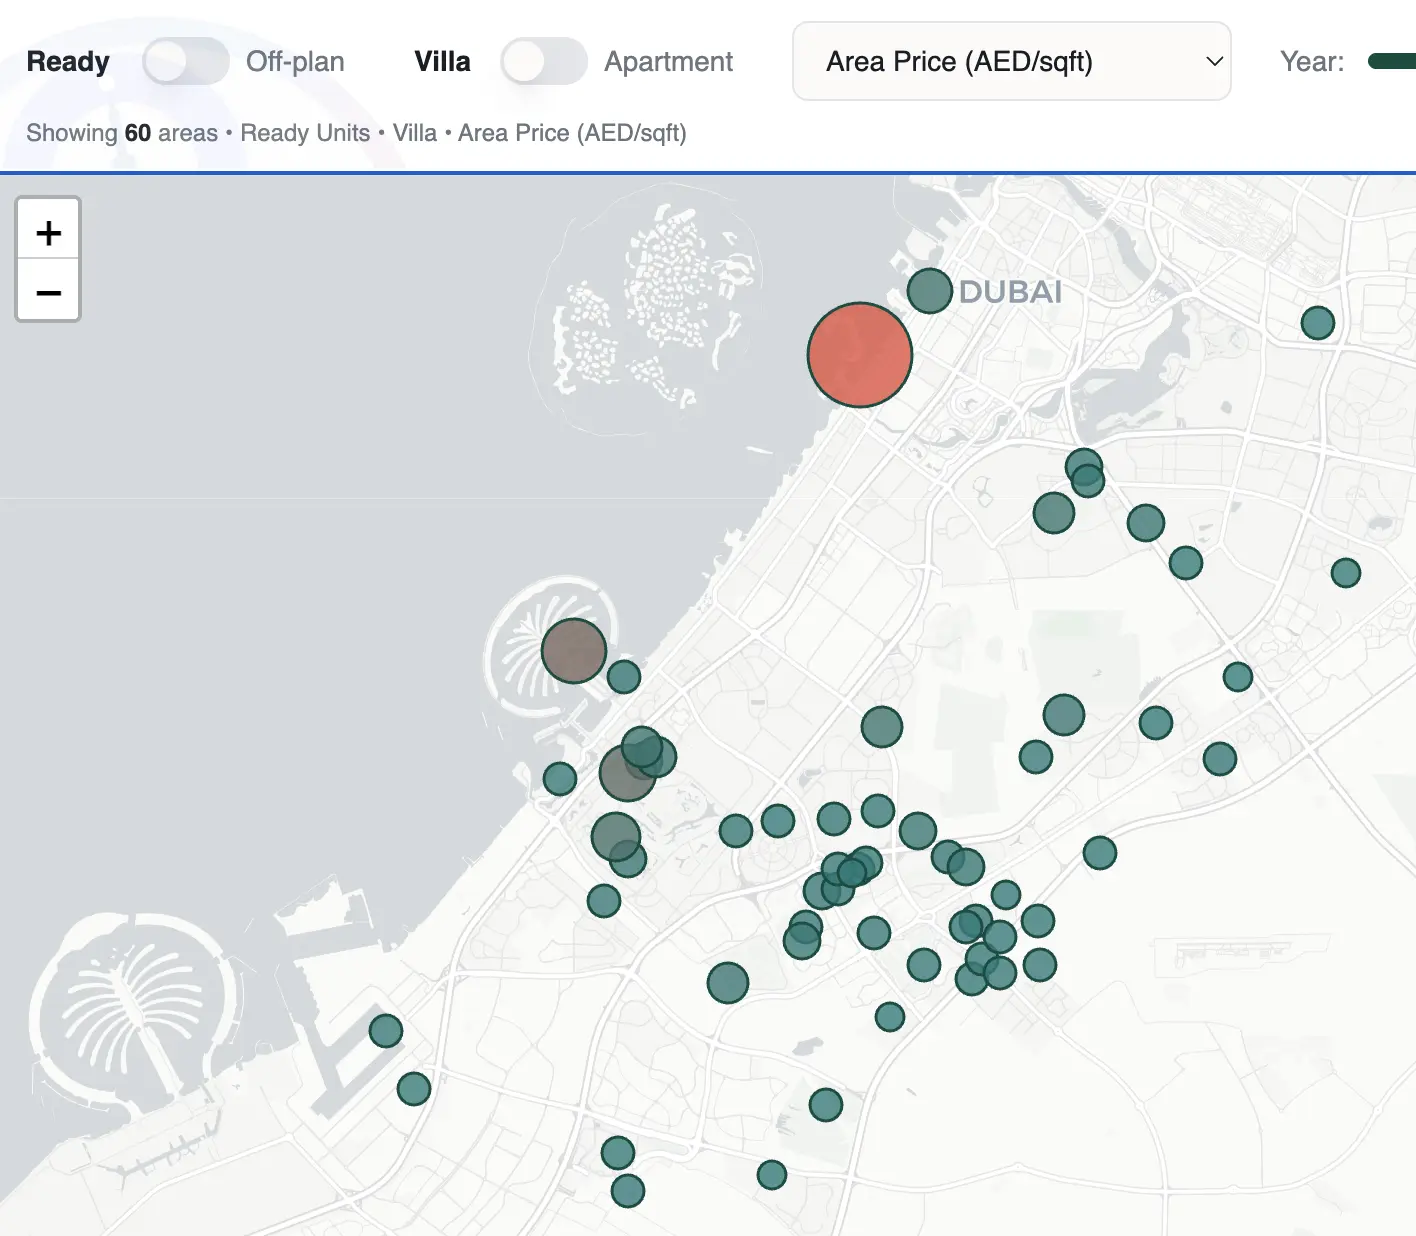The image size is (1416, 1236).
Task: Click small green marker at Palm Jumeirah base
Action: (624, 677)
